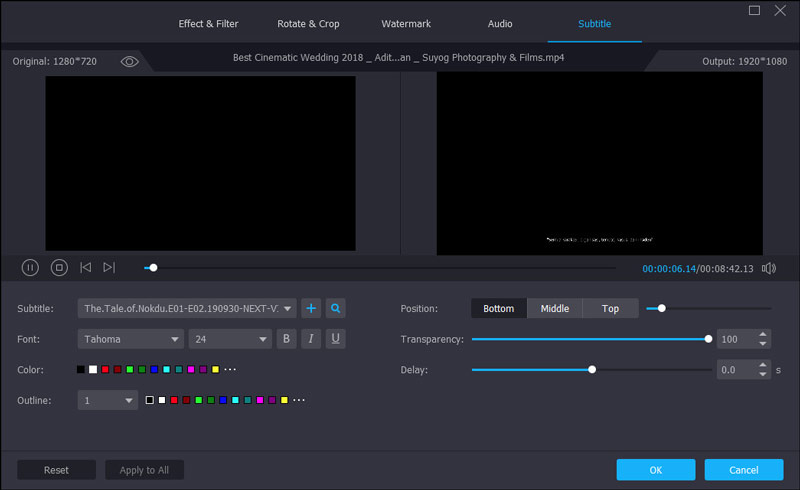Search for subtitles online

(336, 308)
